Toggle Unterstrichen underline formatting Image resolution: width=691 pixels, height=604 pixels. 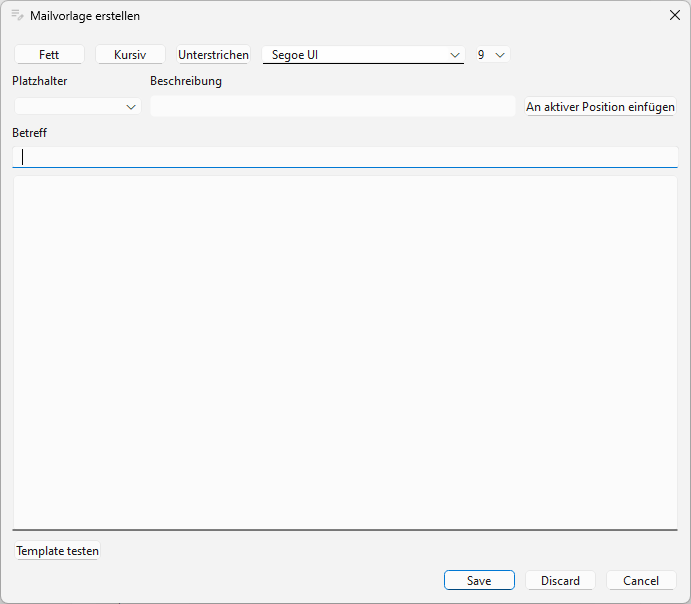(213, 55)
